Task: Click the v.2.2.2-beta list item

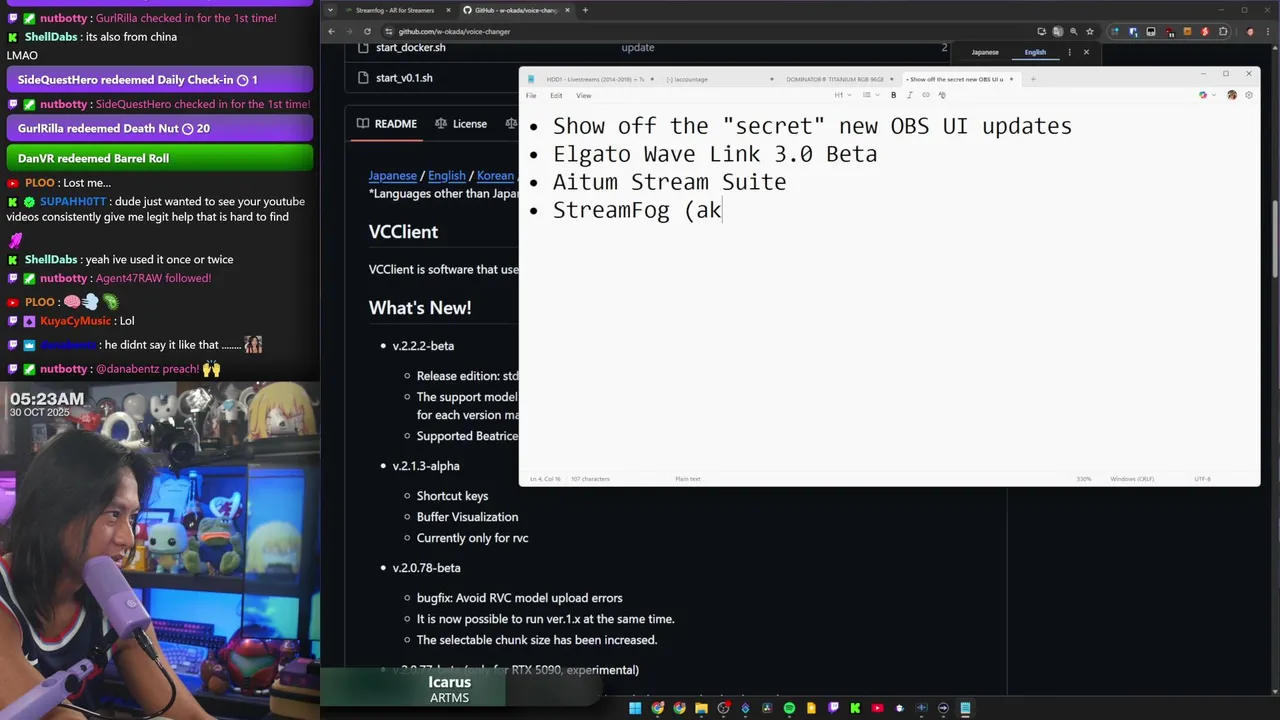Action: pos(423,346)
